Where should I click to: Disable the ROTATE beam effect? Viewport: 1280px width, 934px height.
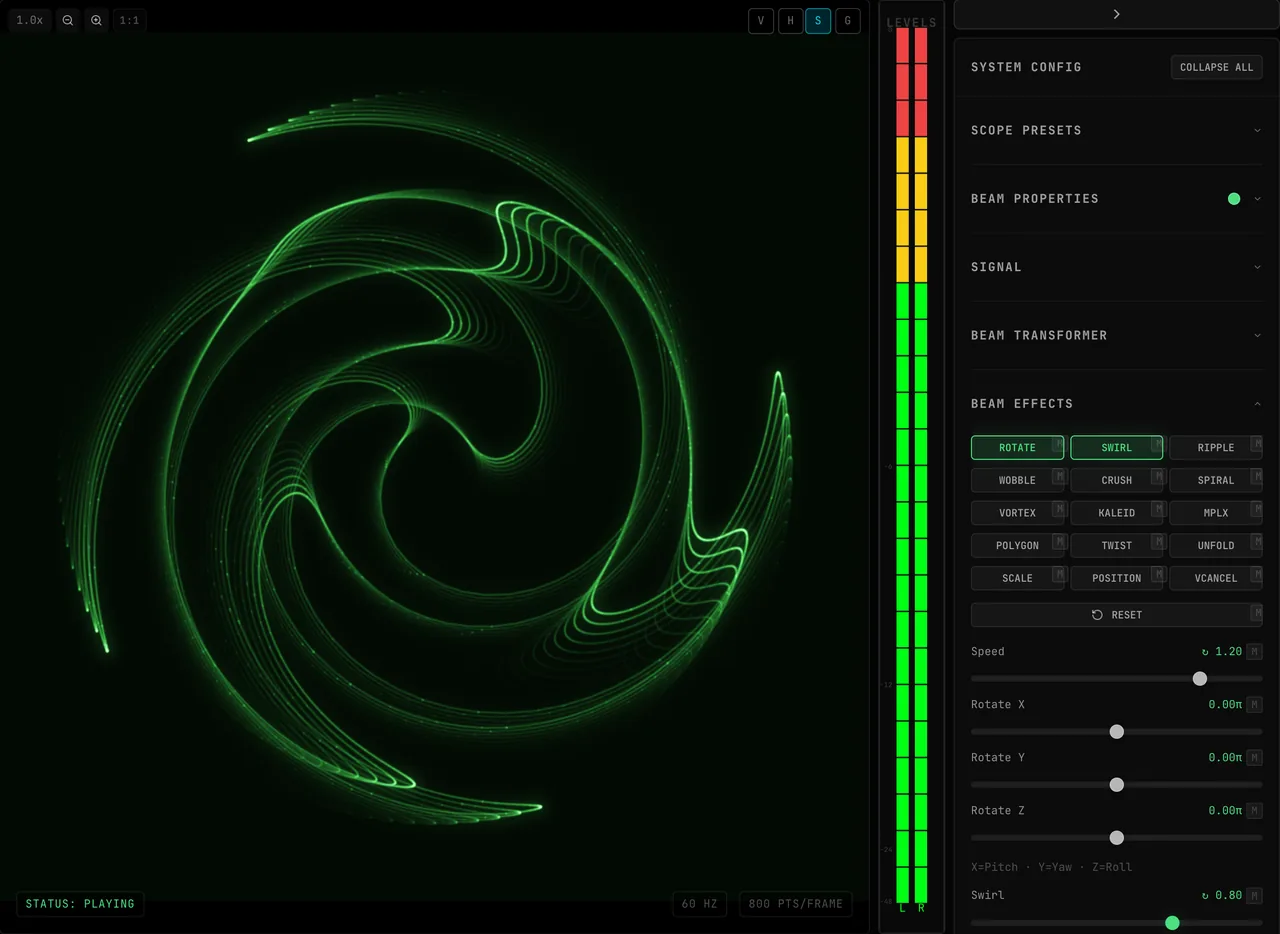coord(1017,448)
